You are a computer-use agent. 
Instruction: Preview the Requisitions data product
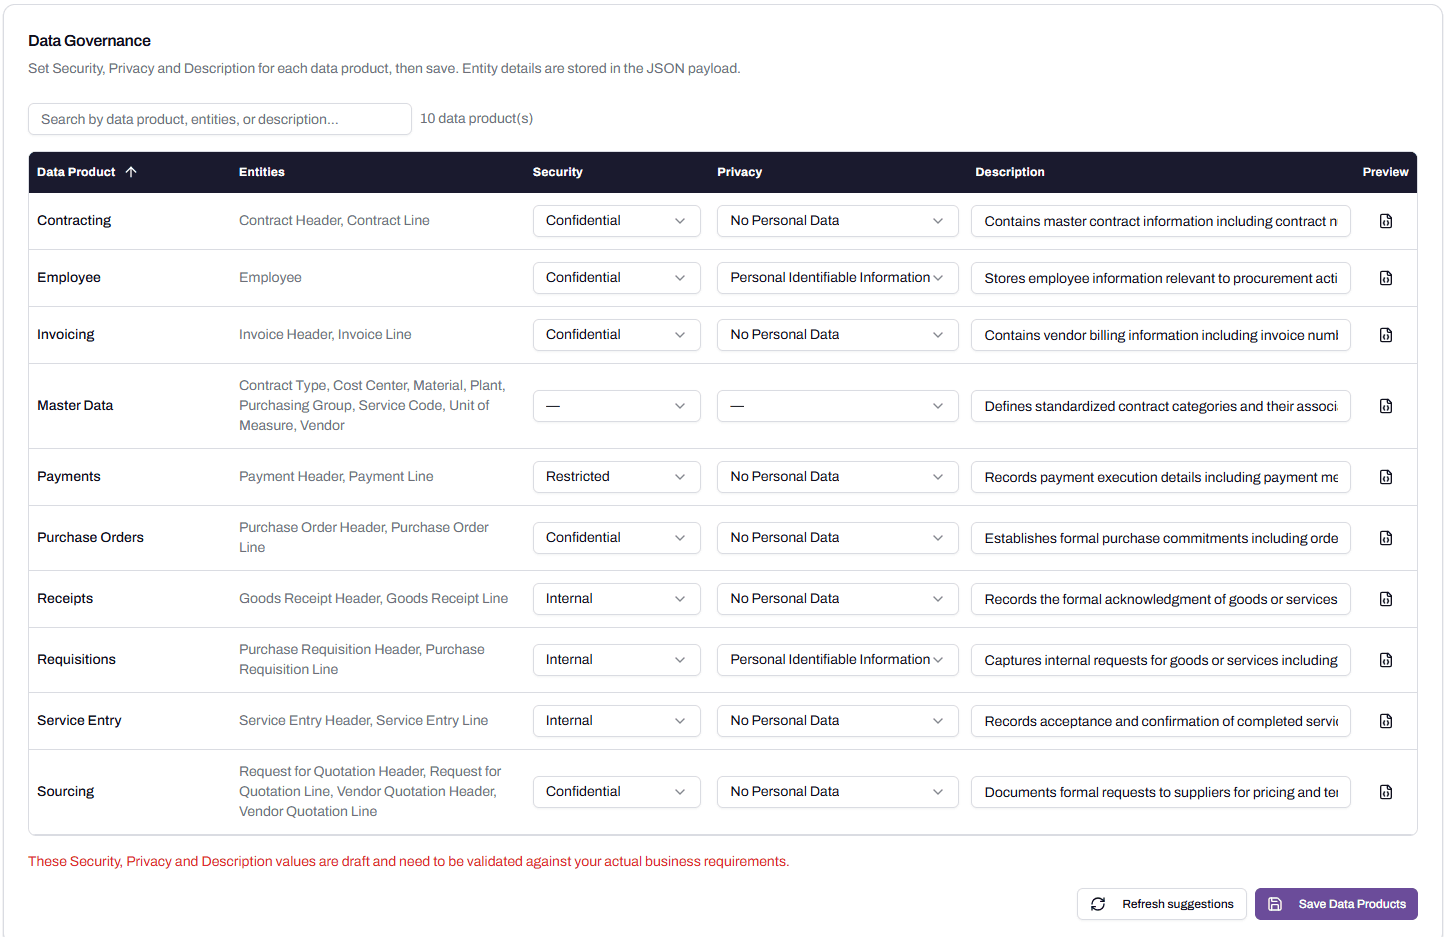[x=1385, y=660]
